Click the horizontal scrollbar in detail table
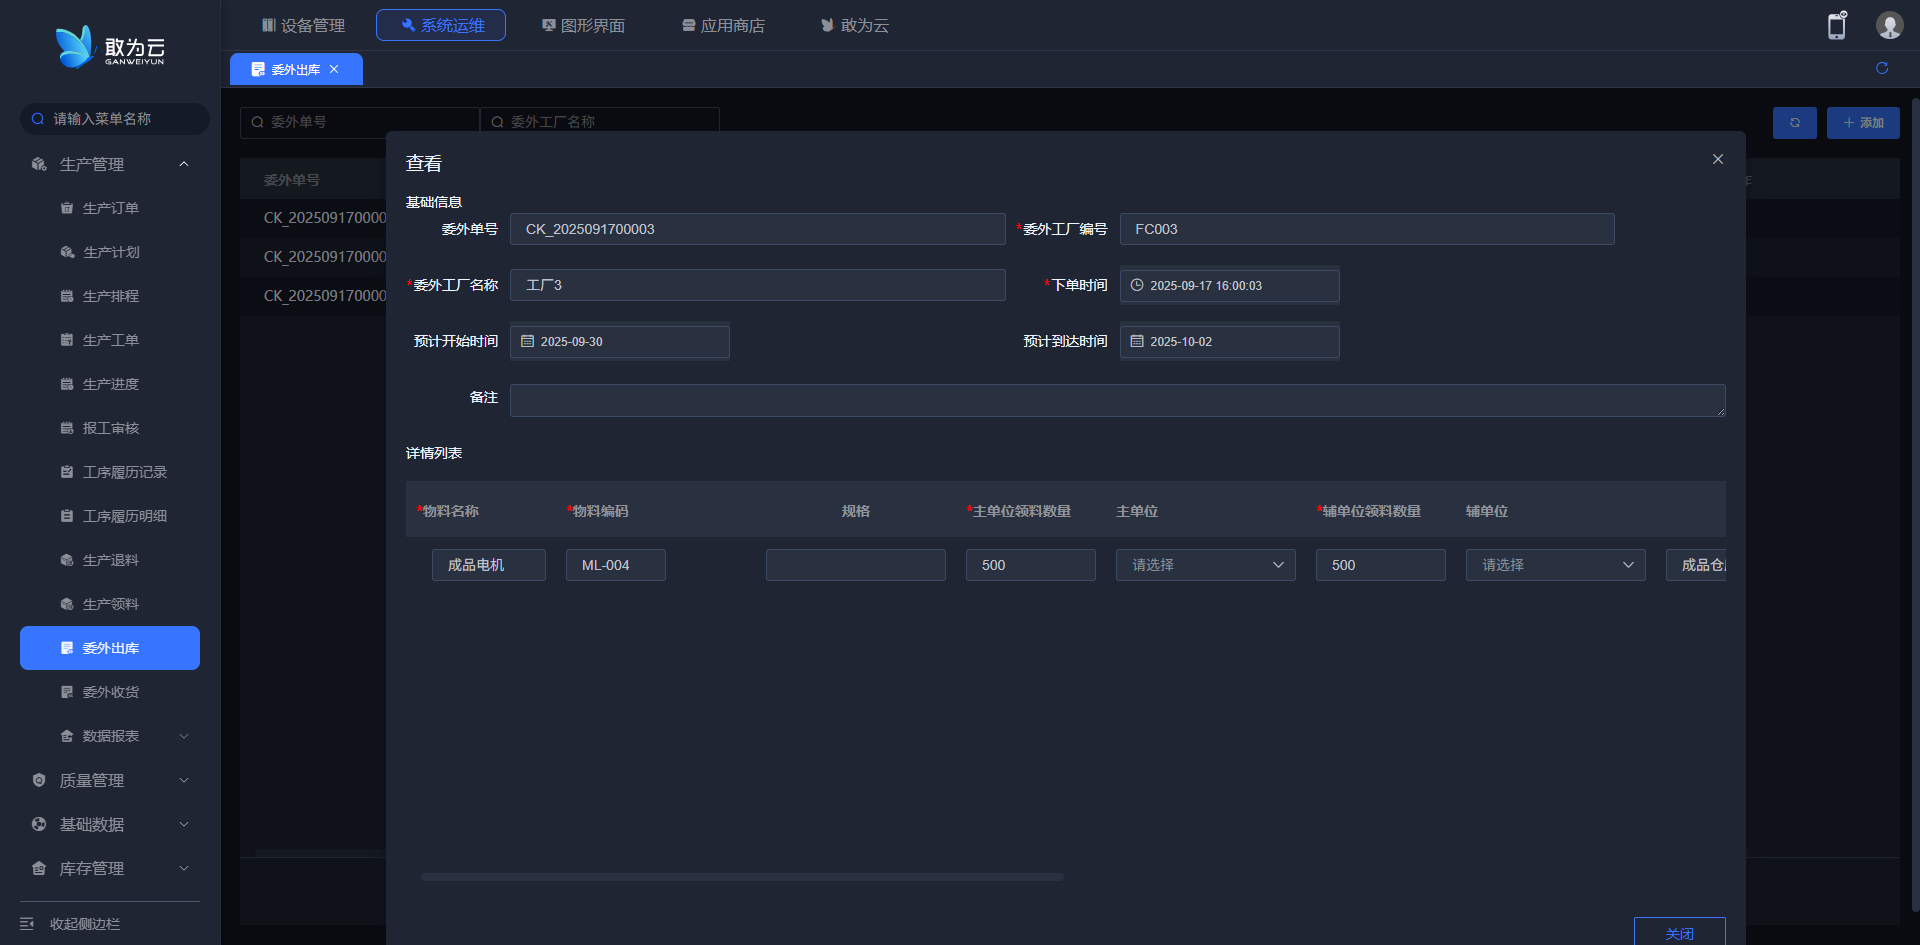Screen dimensions: 1920x945 [x=742, y=877]
